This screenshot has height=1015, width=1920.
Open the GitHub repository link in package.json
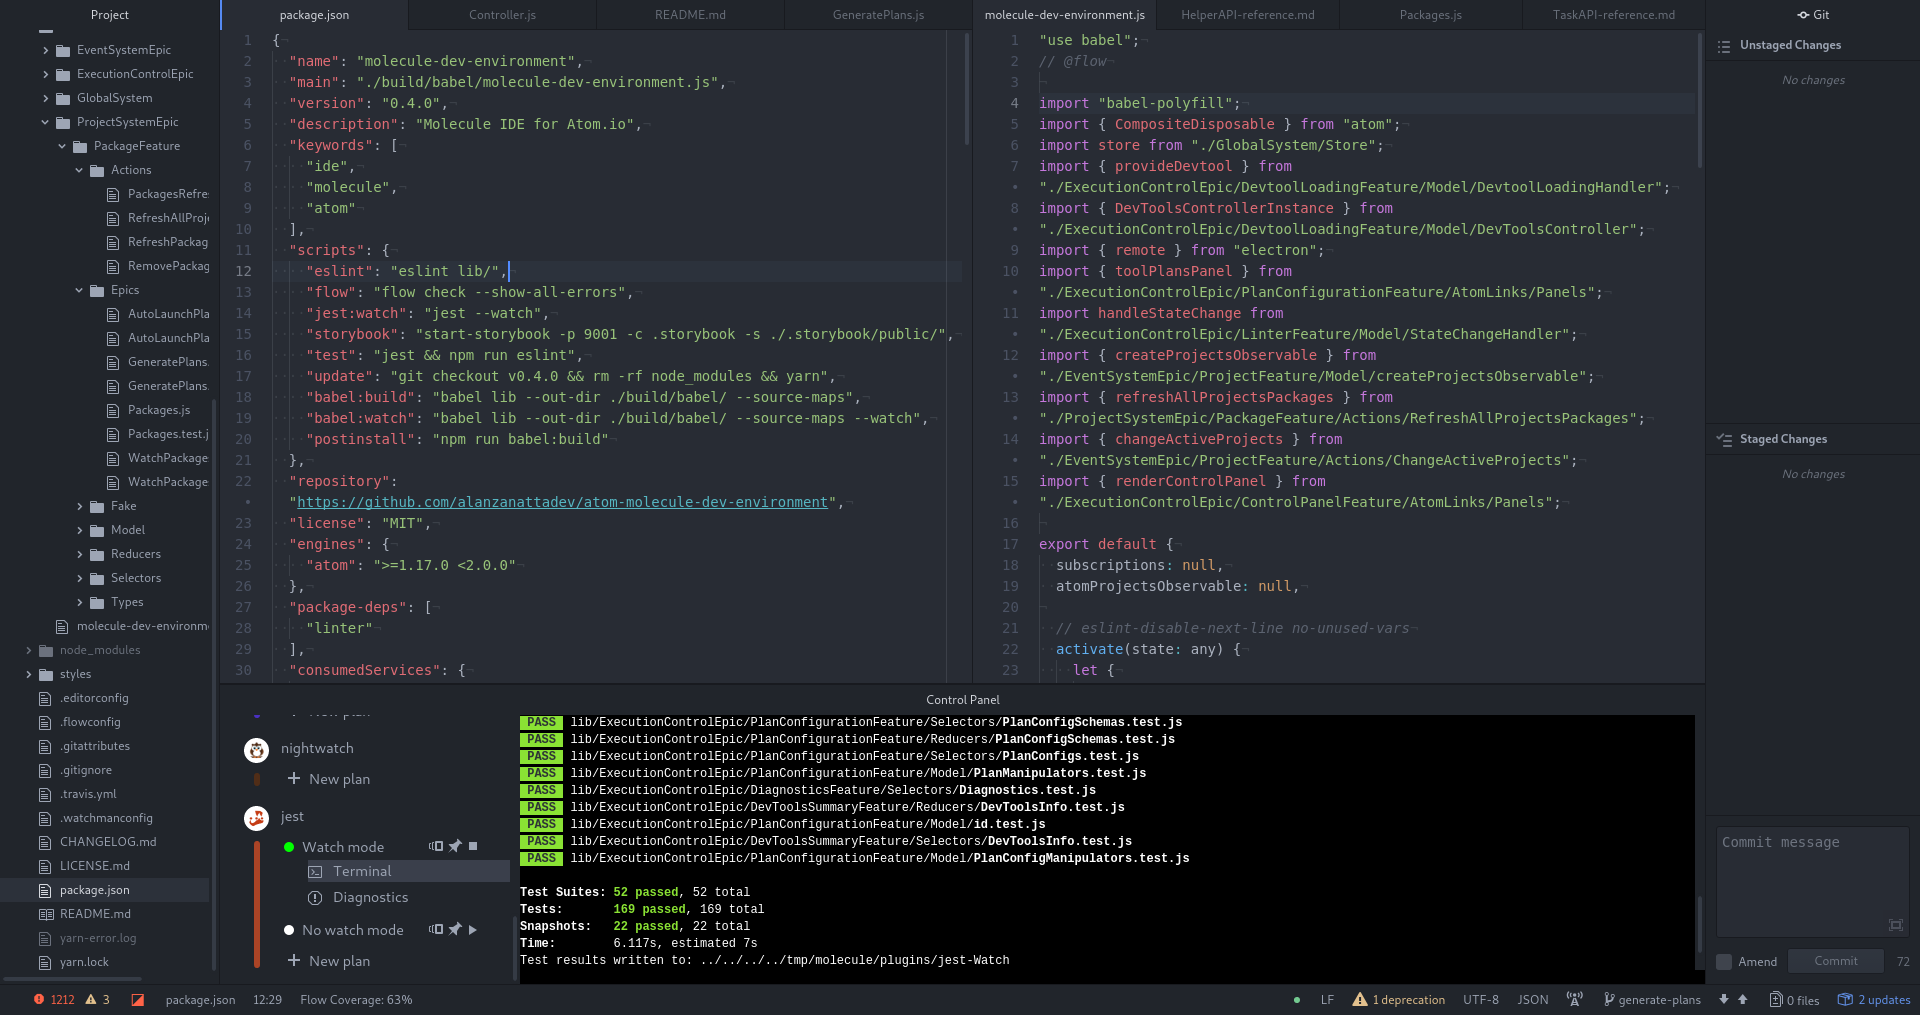pos(560,502)
